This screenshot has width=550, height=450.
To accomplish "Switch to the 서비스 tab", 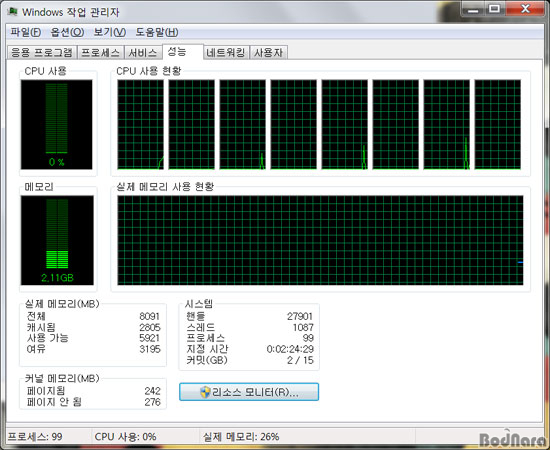I will [142, 53].
